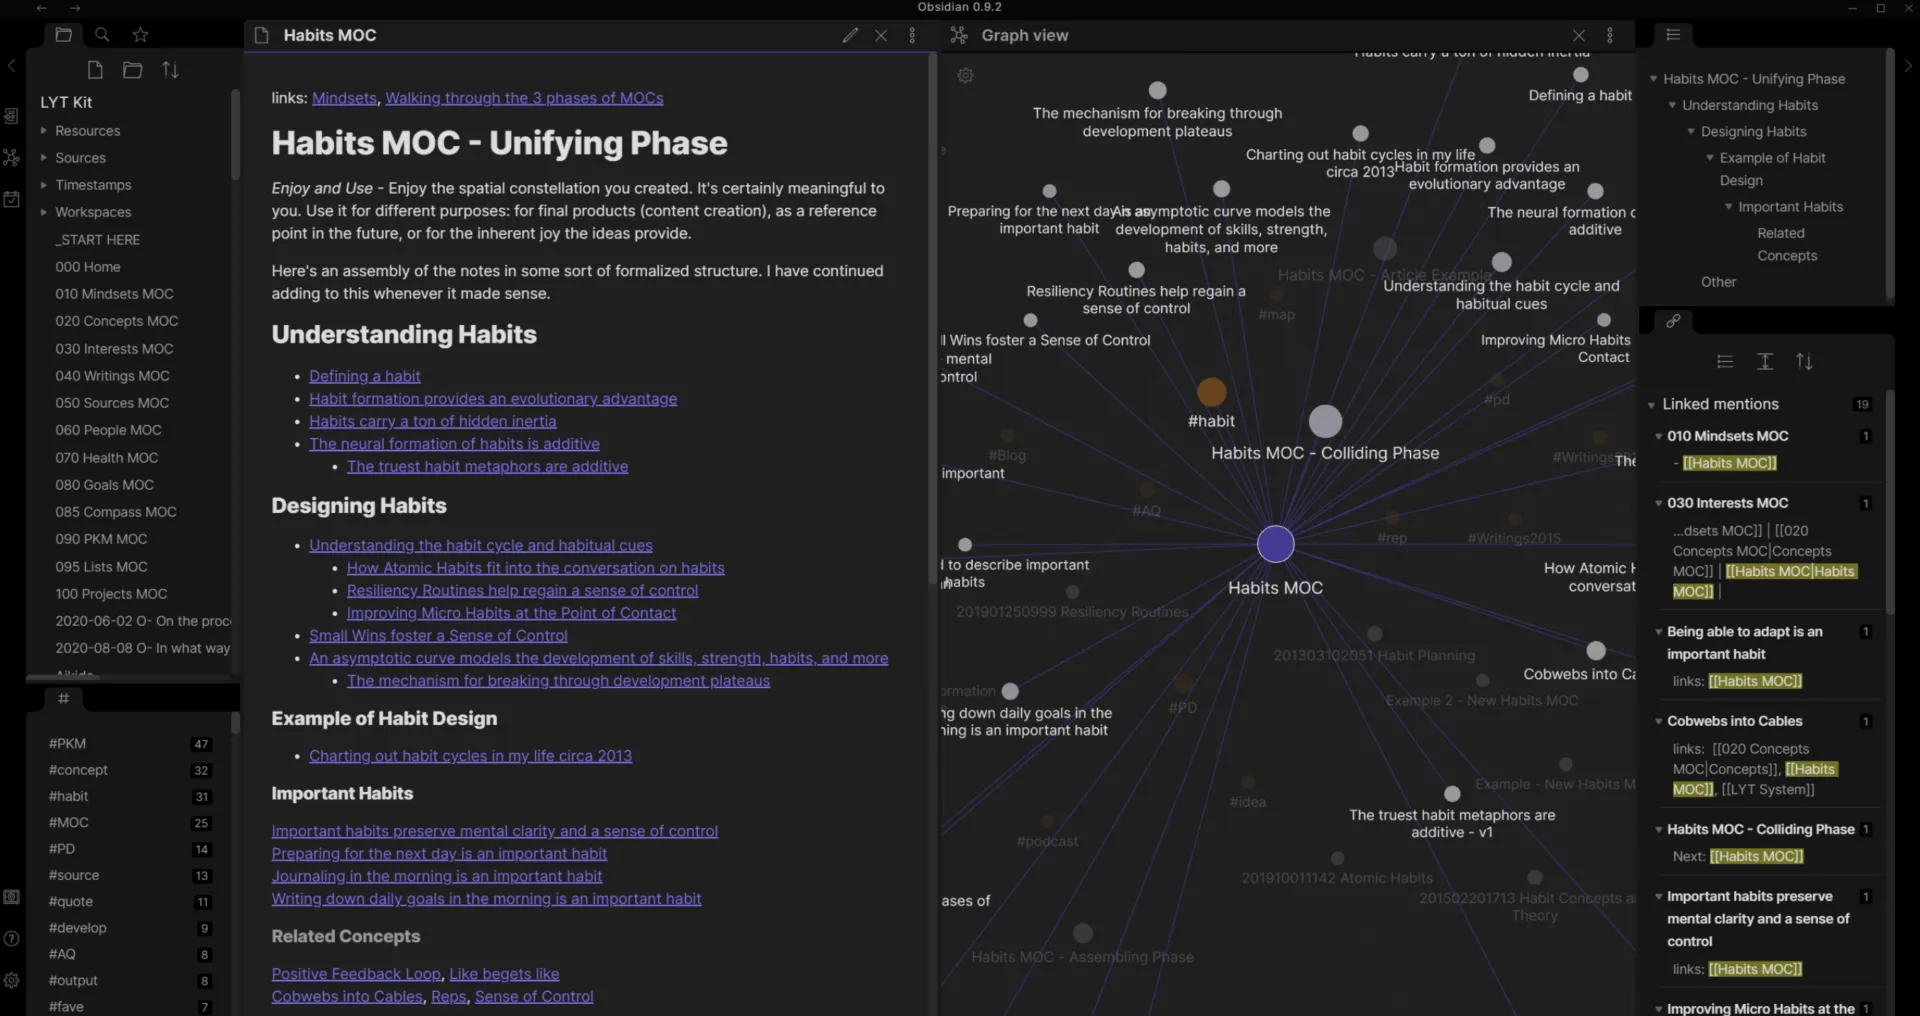Filter by #PKM tag
The height and width of the screenshot is (1016, 1920).
pyautogui.click(x=67, y=743)
